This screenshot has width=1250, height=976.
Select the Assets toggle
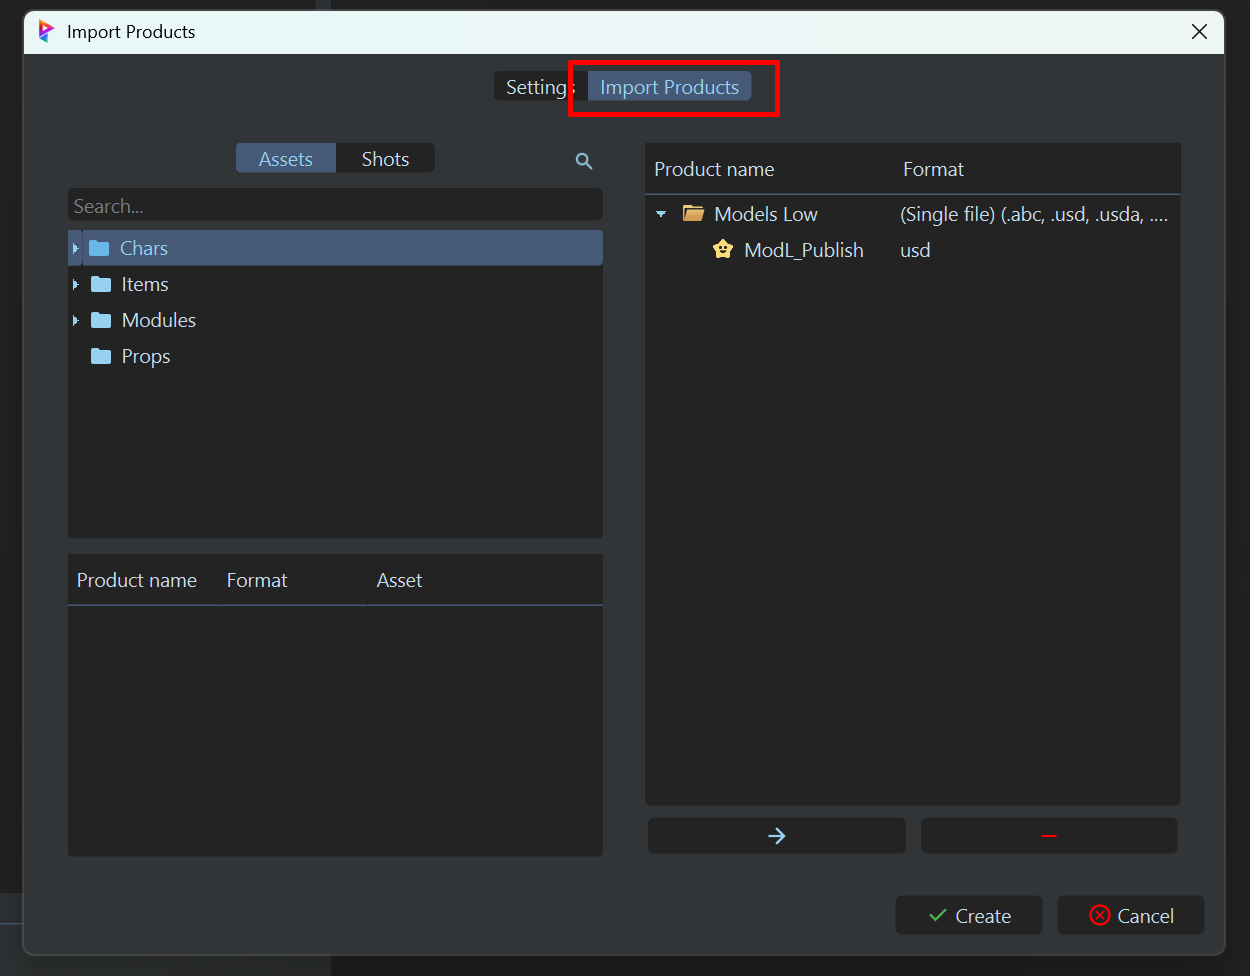tap(286, 159)
